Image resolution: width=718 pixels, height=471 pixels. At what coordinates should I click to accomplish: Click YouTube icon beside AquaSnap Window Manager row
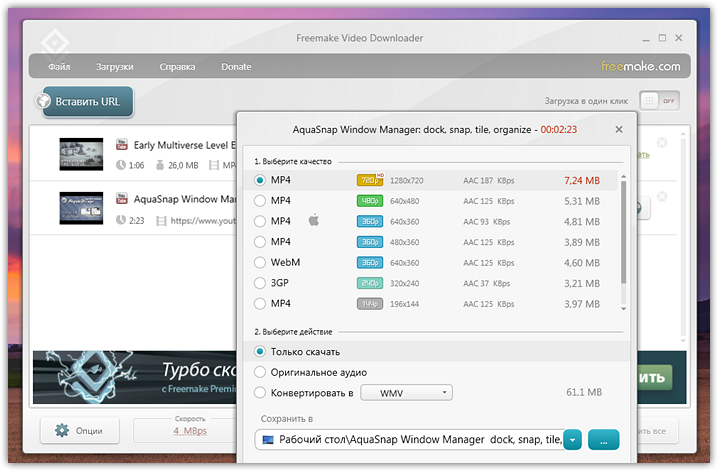click(x=122, y=199)
